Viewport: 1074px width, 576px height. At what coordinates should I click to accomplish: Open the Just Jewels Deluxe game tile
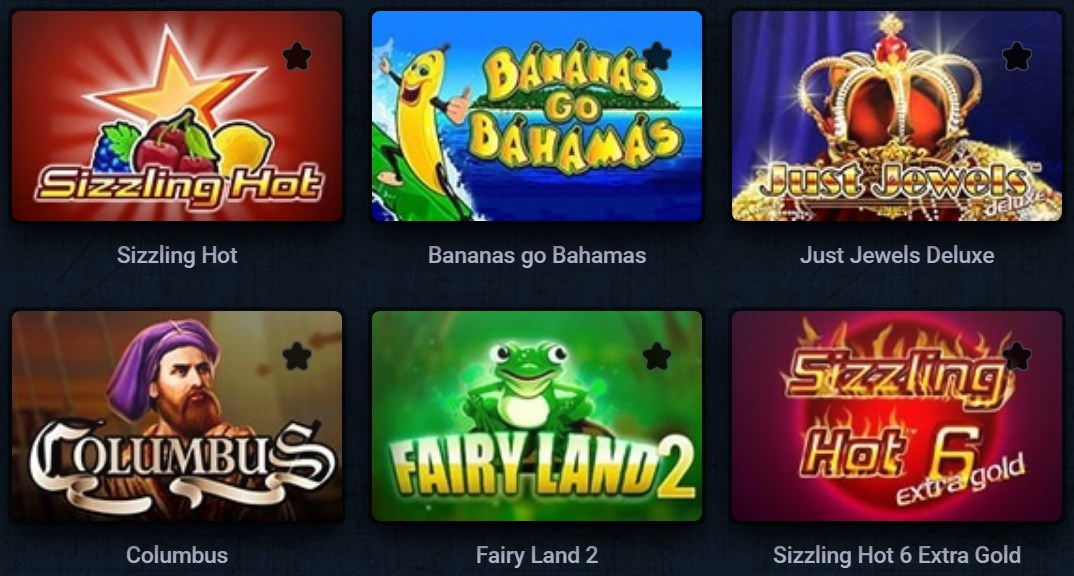897,116
